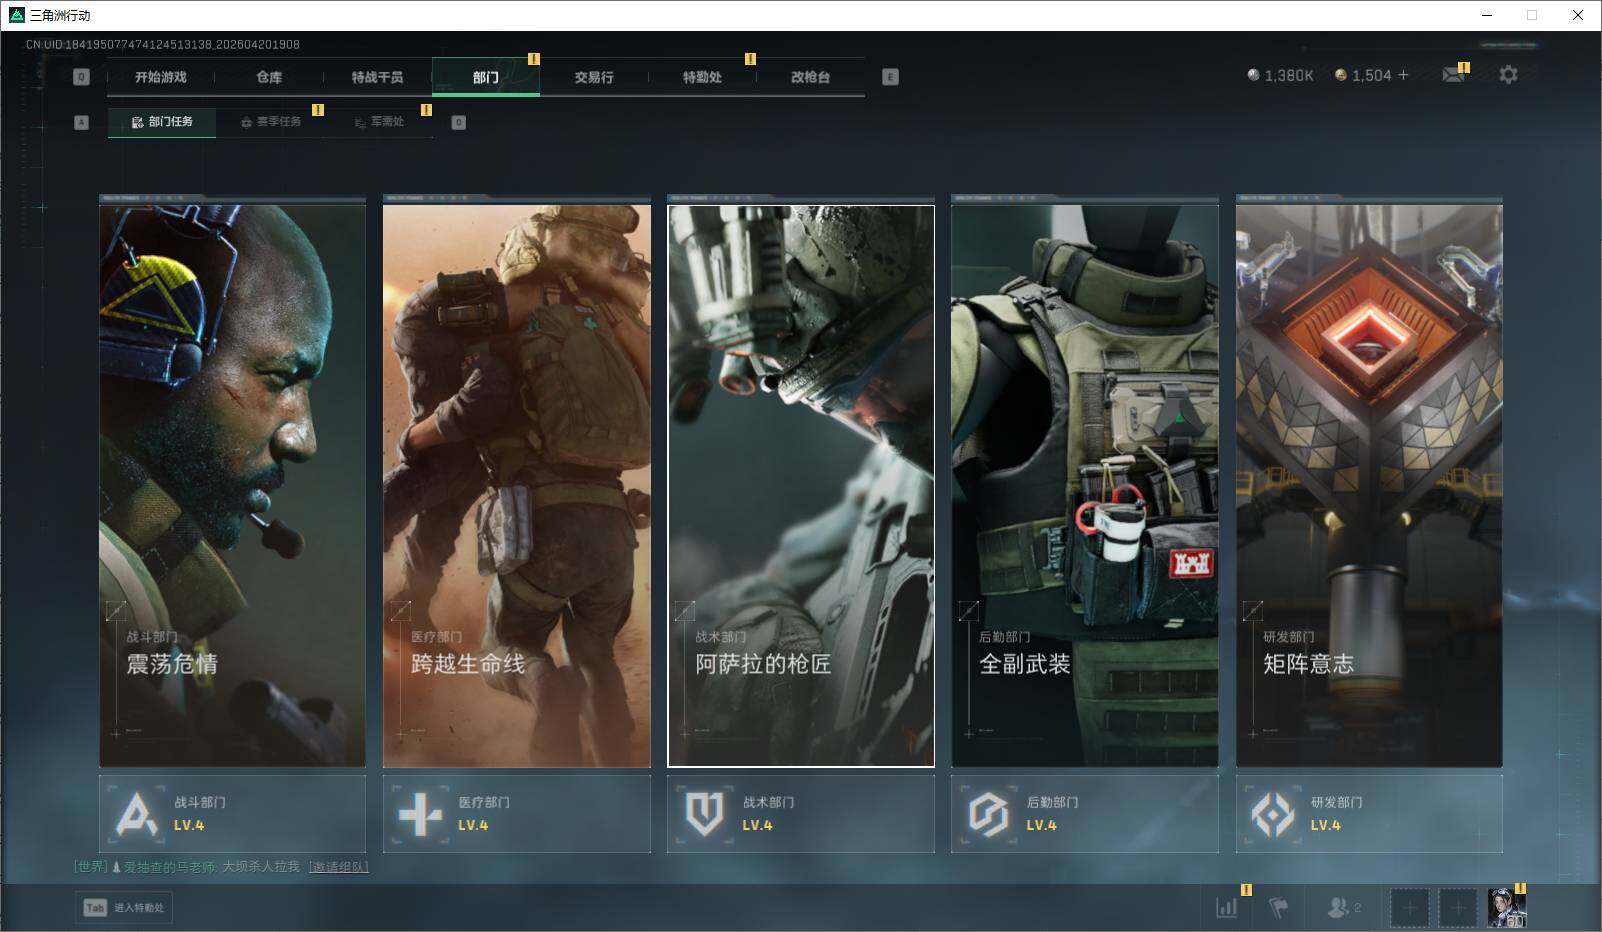Go to the 交易行 tab
The height and width of the screenshot is (932, 1602).
tap(594, 77)
